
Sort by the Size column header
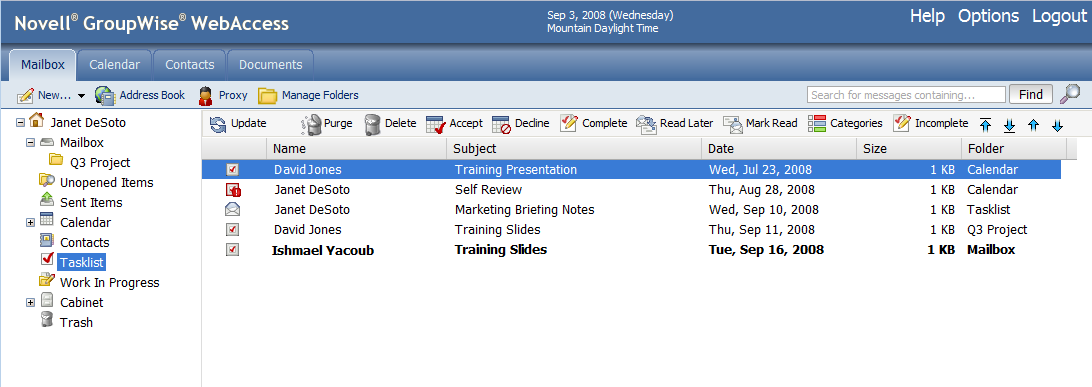(909, 148)
